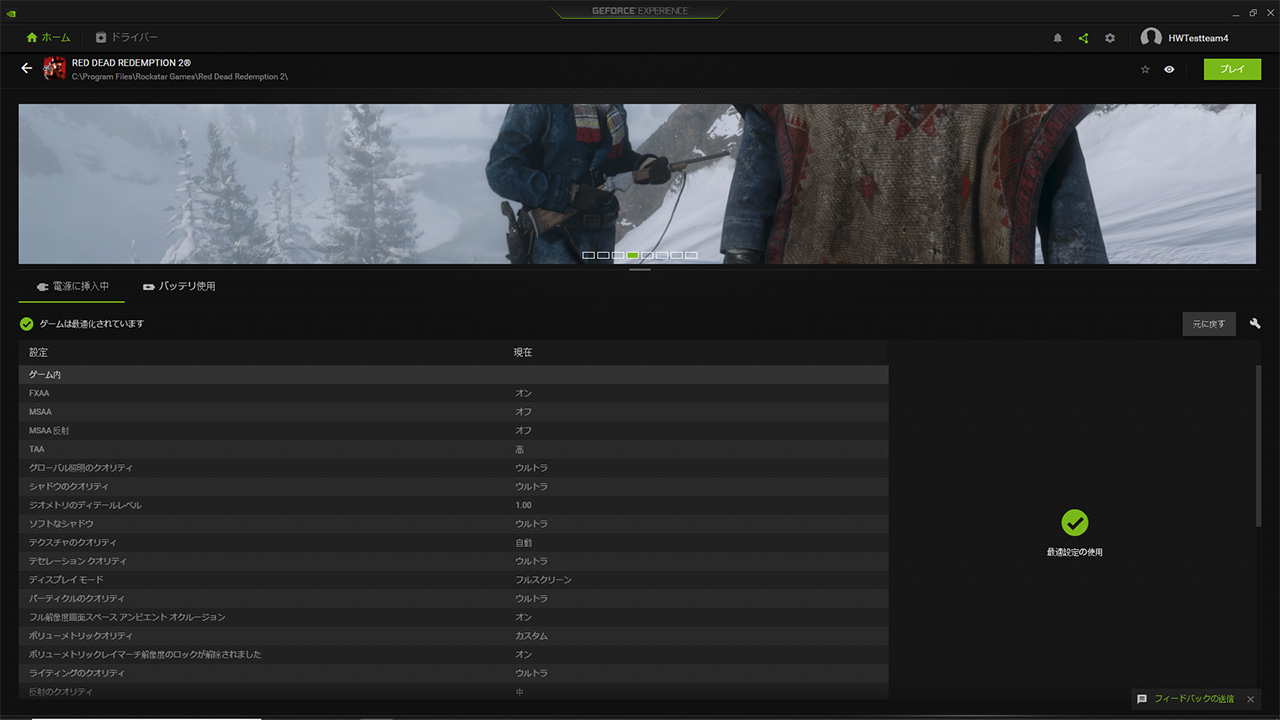Open the フィードバックの送信 link
This screenshot has width=1280, height=720.
point(1194,699)
